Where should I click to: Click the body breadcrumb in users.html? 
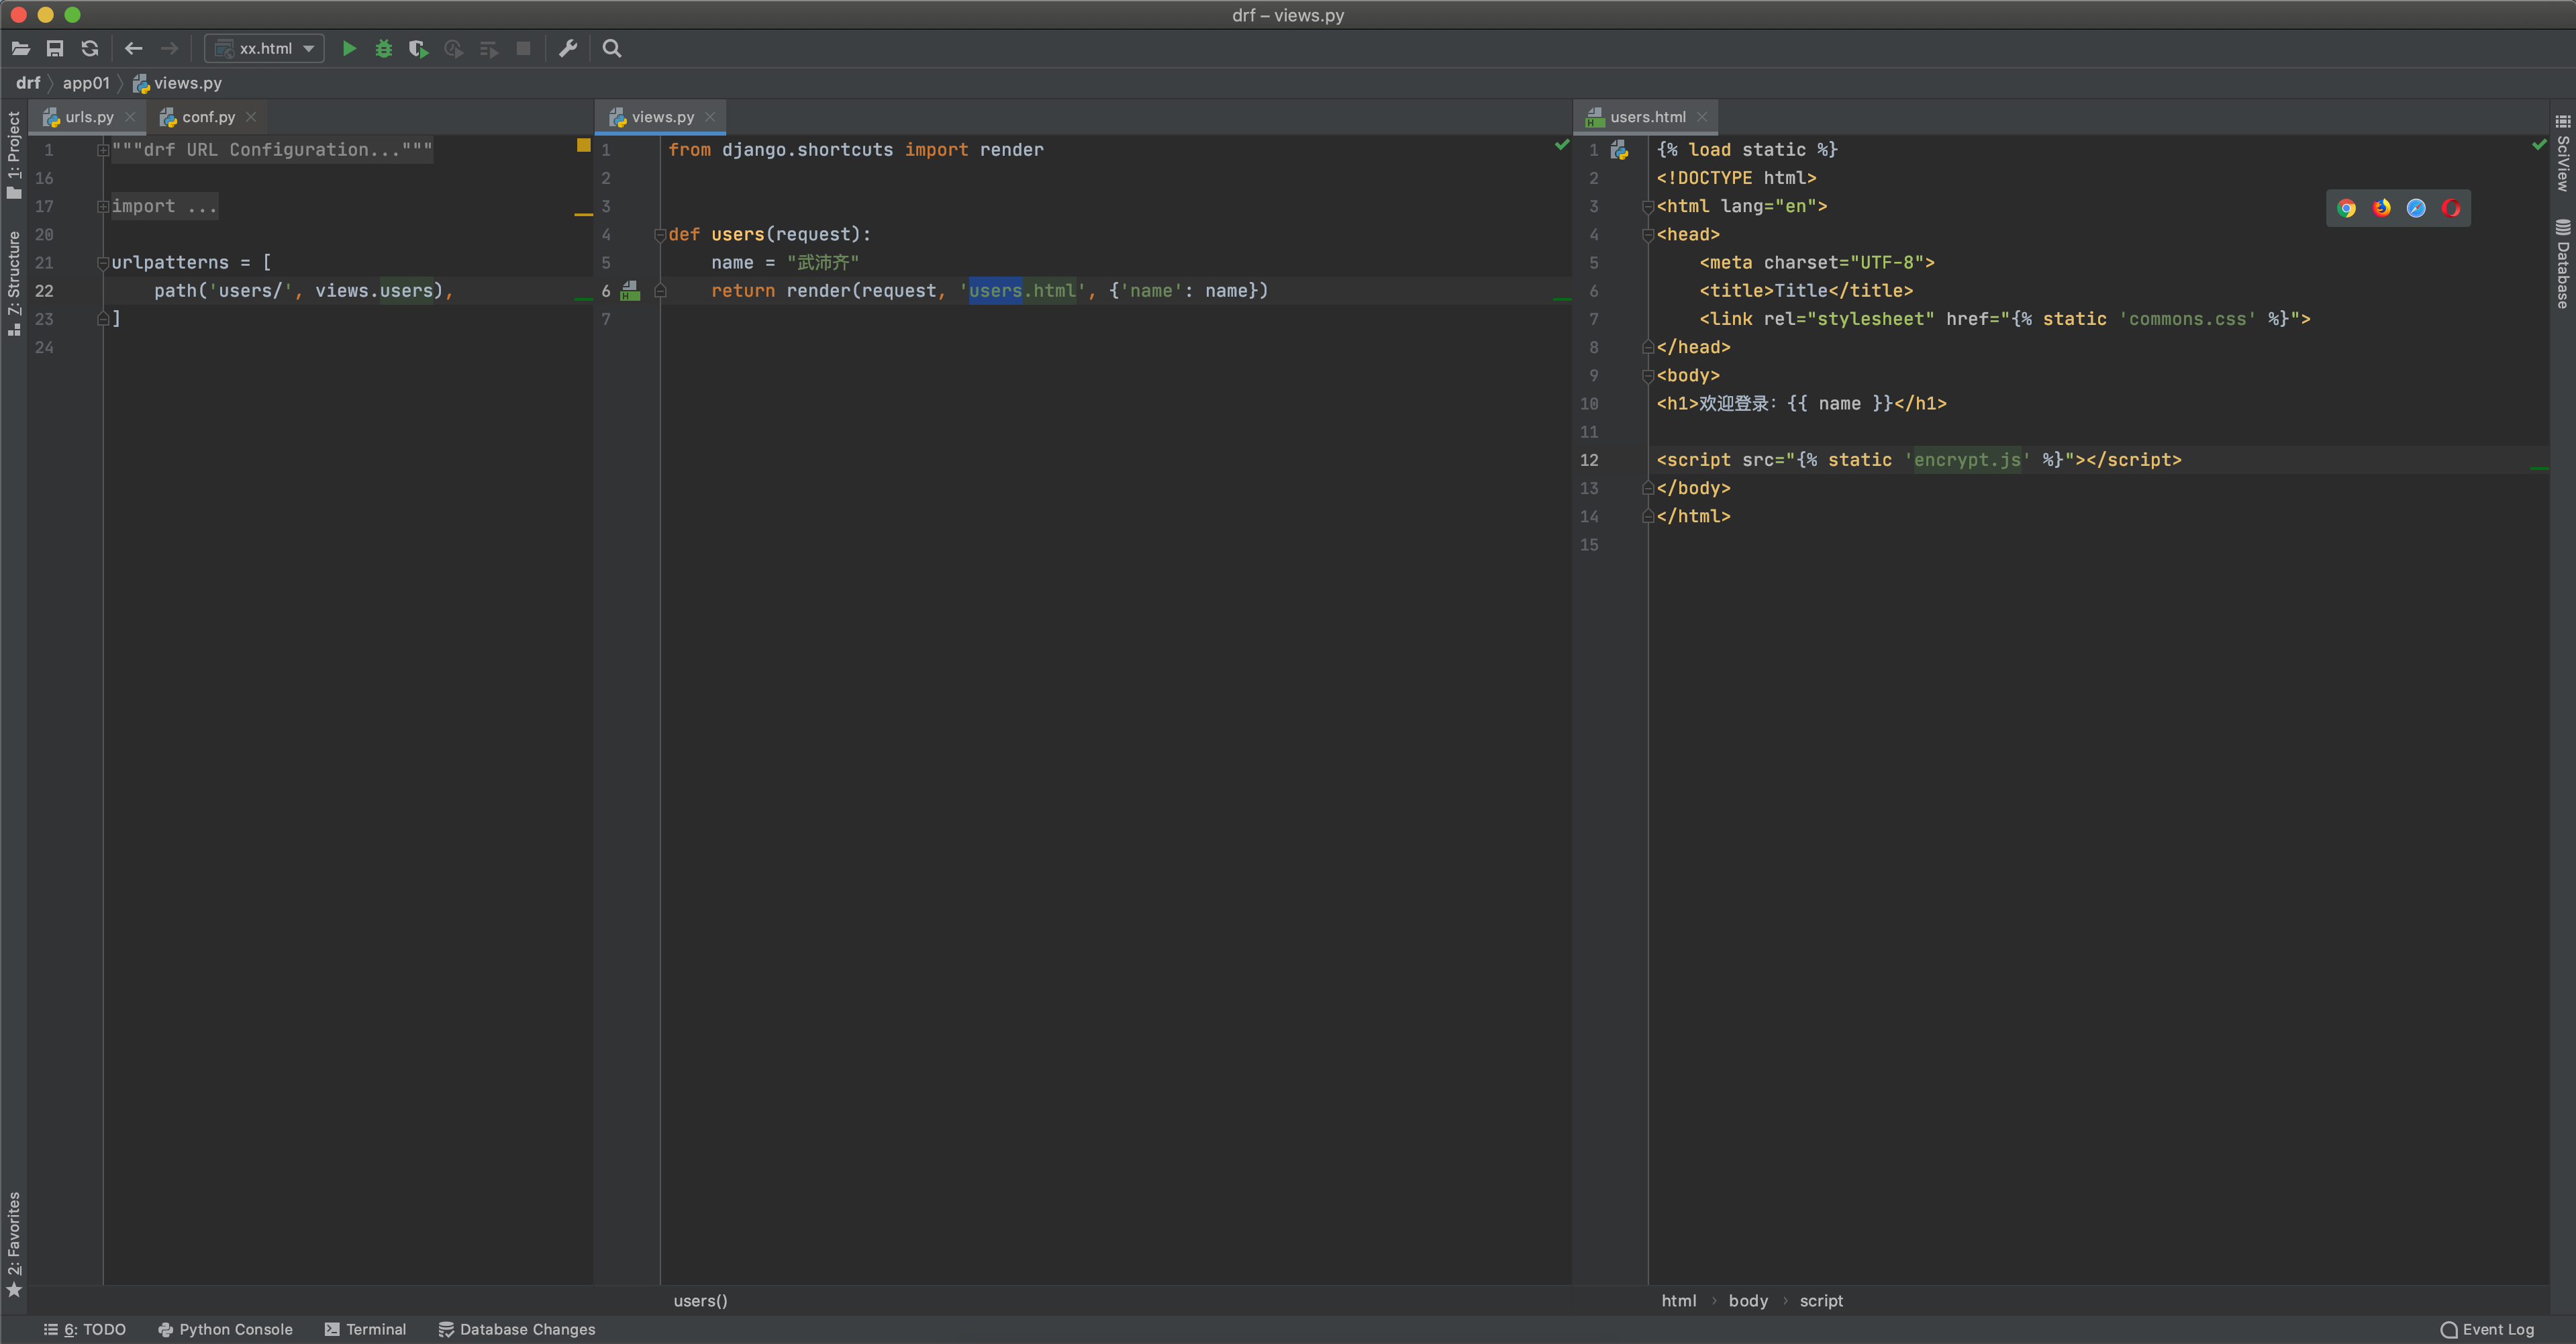(x=1748, y=1300)
